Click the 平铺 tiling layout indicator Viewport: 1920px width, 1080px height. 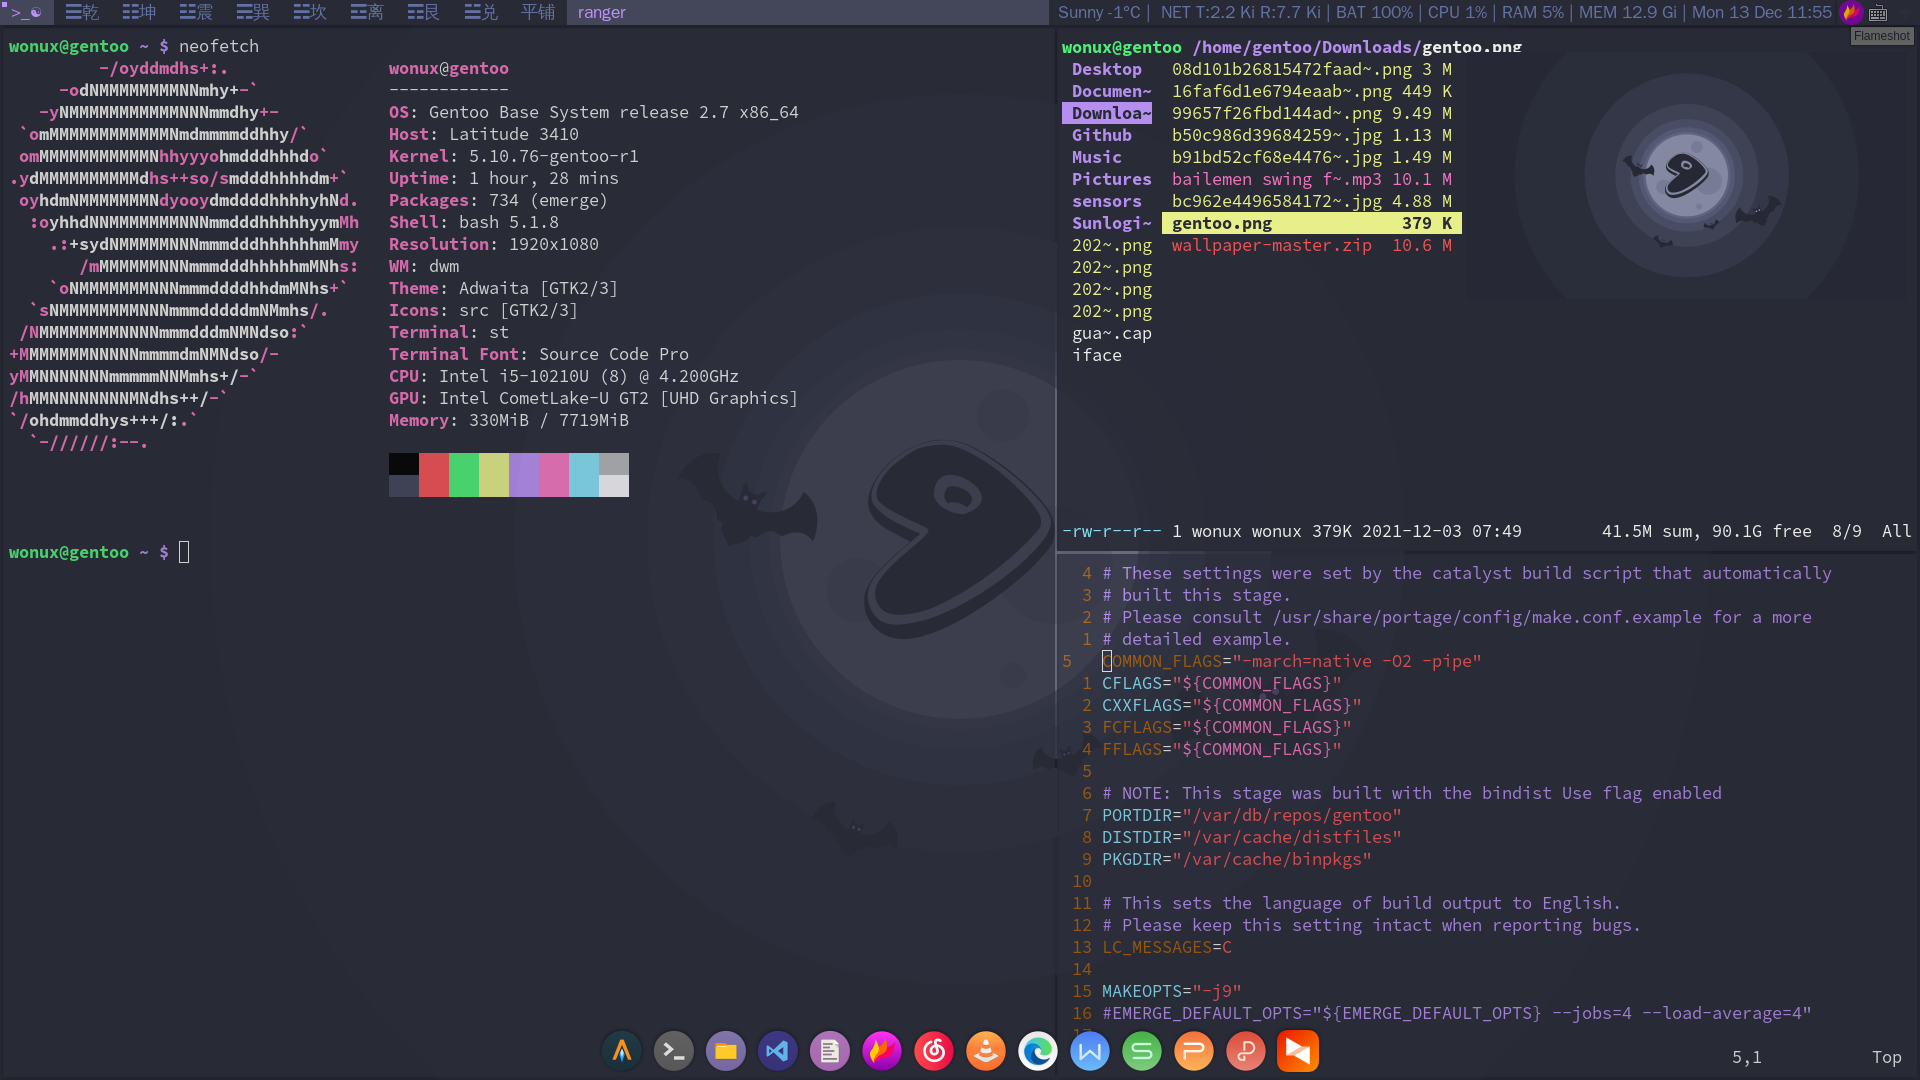pos(538,12)
